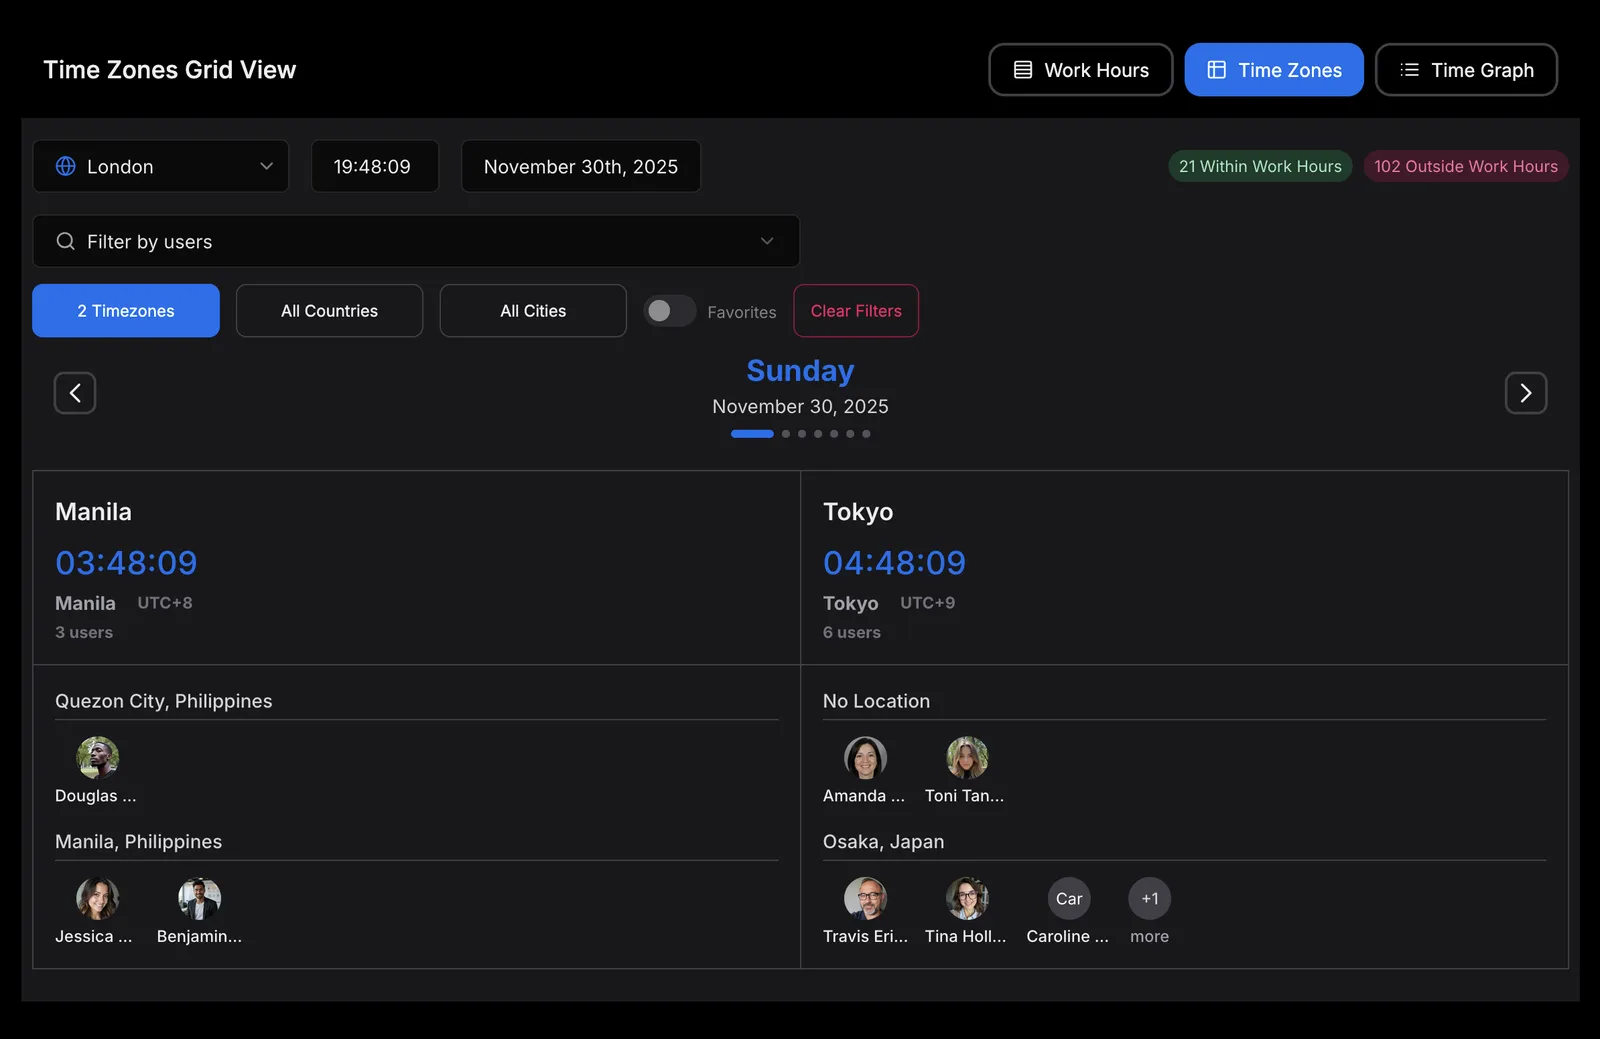This screenshot has width=1600, height=1039.
Task: Go to the next day arrow
Action: pos(1526,393)
